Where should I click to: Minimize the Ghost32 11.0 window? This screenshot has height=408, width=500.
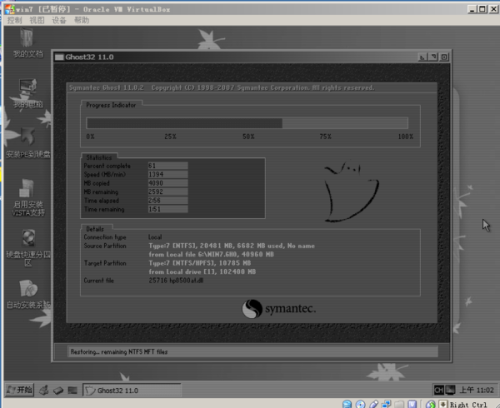(x=423, y=57)
